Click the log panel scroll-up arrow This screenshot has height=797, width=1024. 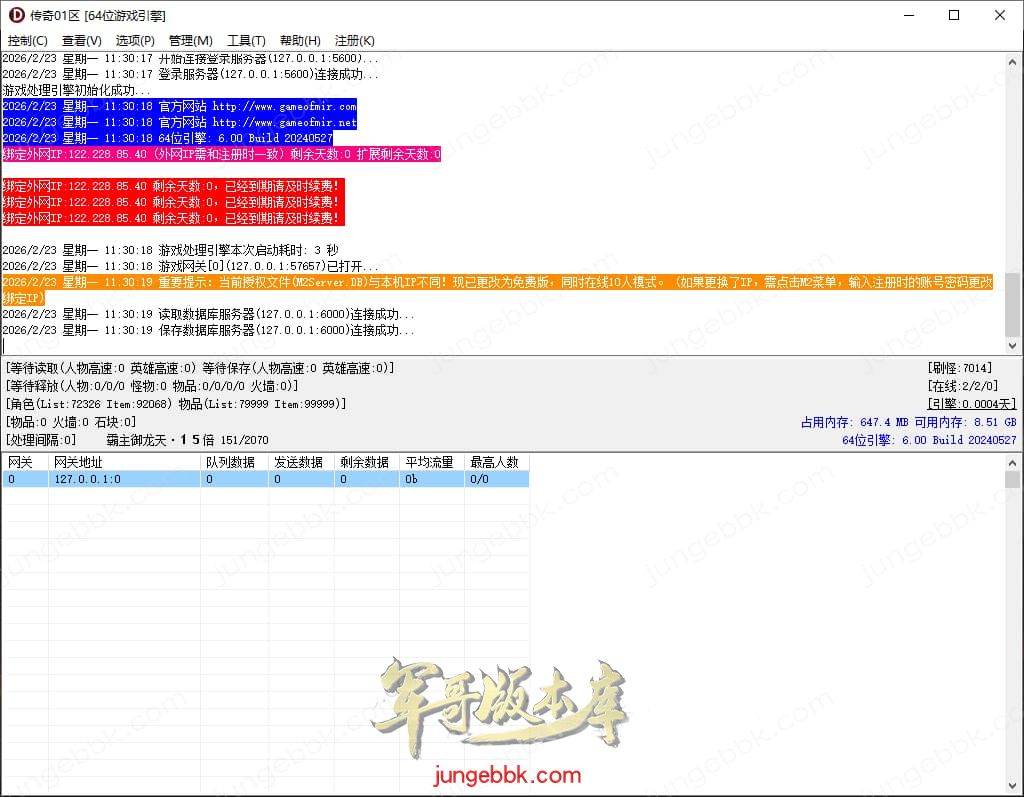[1013, 61]
